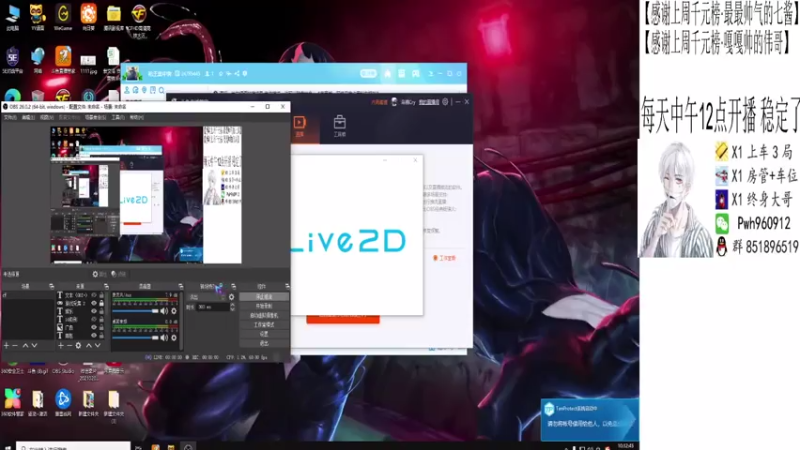Open audio mixer panel dock menu icon
Image resolution: width=800 pixels, height=450 pixels.
[181, 286]
